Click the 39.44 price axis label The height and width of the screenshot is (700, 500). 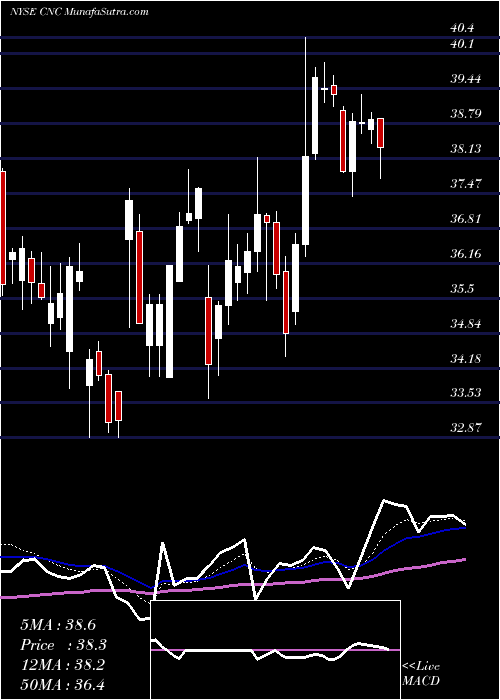466,79
